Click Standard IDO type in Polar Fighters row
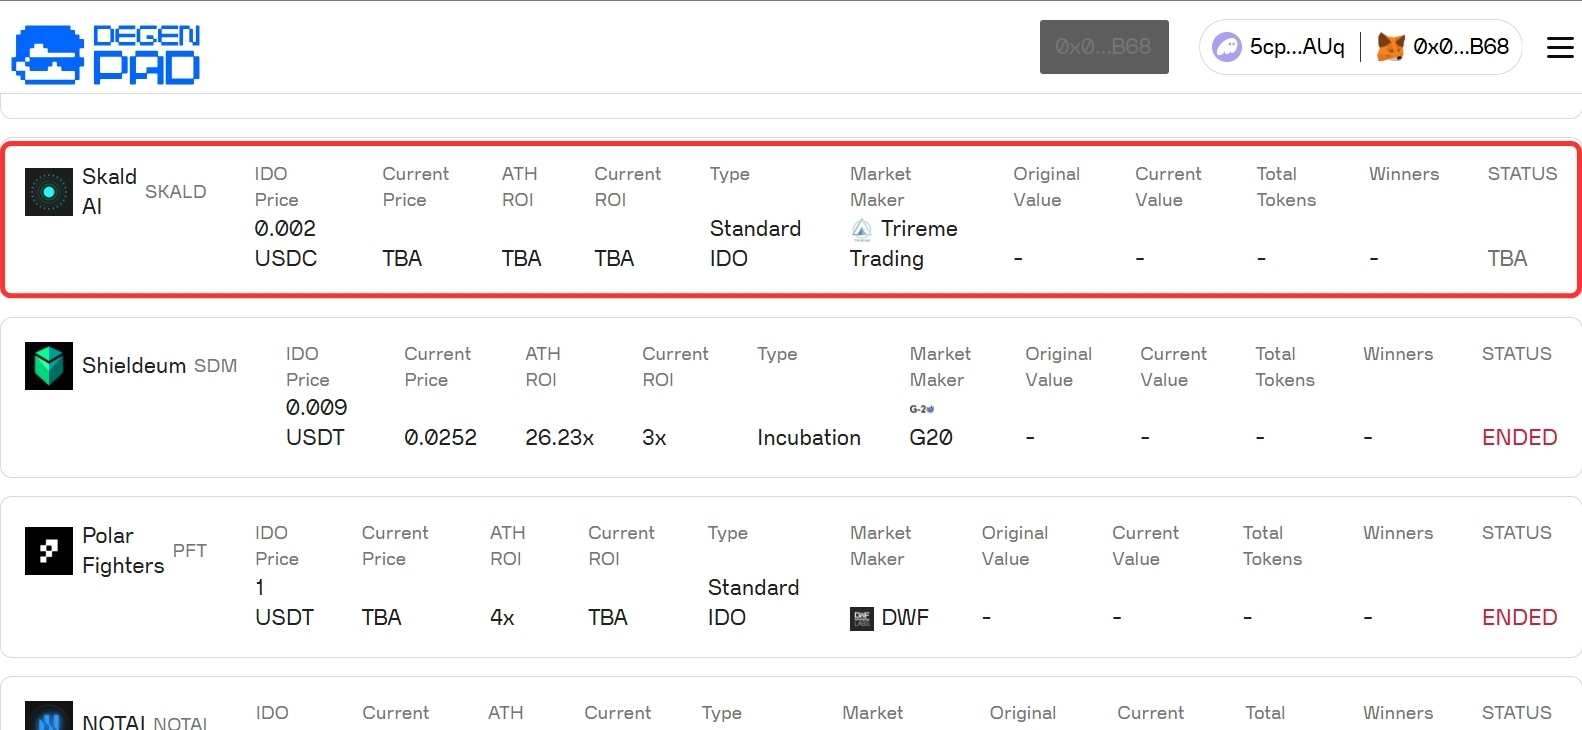This screenshot has height=730, width=1582. [x=753, y=602]
